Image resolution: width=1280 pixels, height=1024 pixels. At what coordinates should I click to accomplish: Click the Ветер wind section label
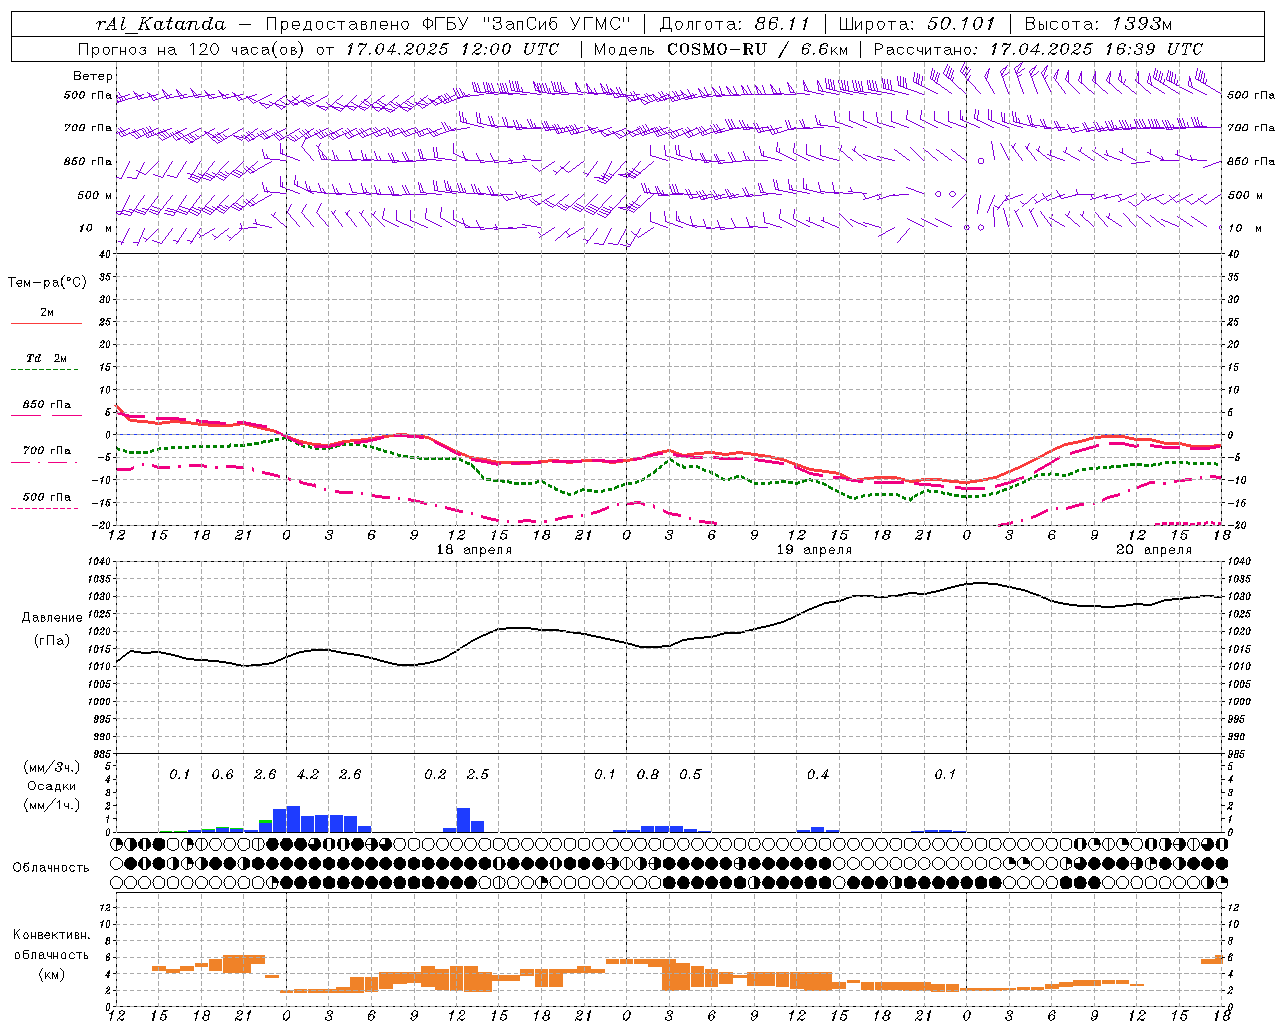click(x=93, y=76)
